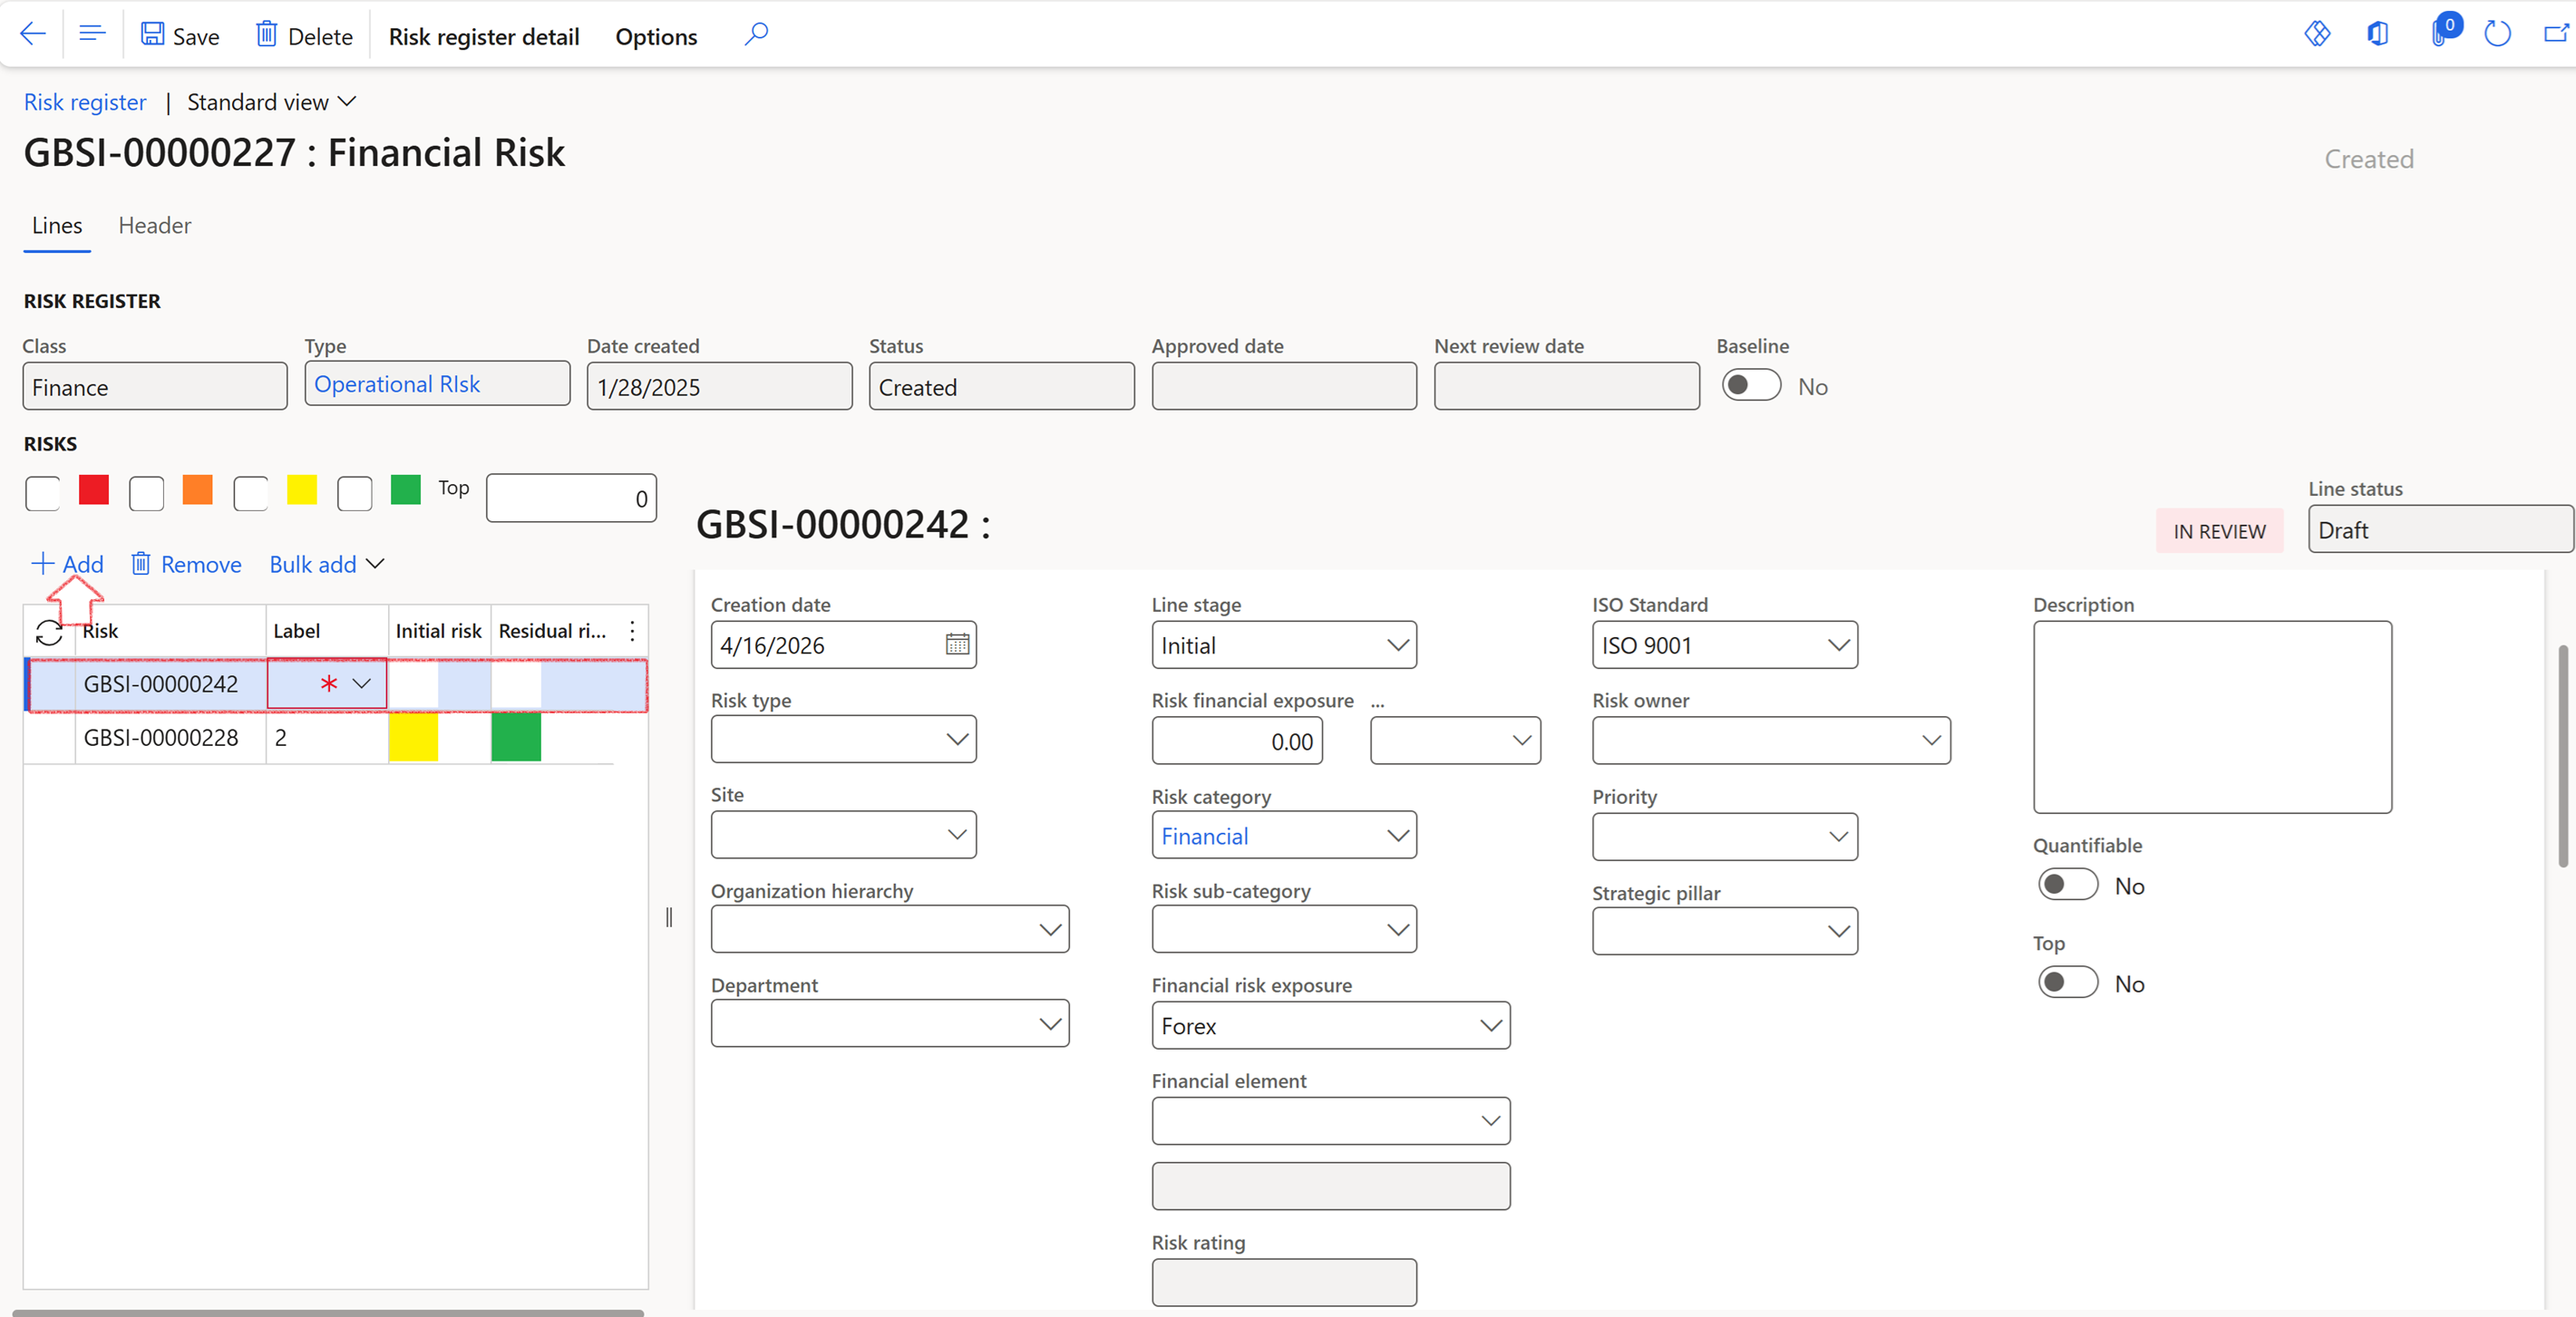
Task: Switch to the Header tab
Action: [154, 226]
